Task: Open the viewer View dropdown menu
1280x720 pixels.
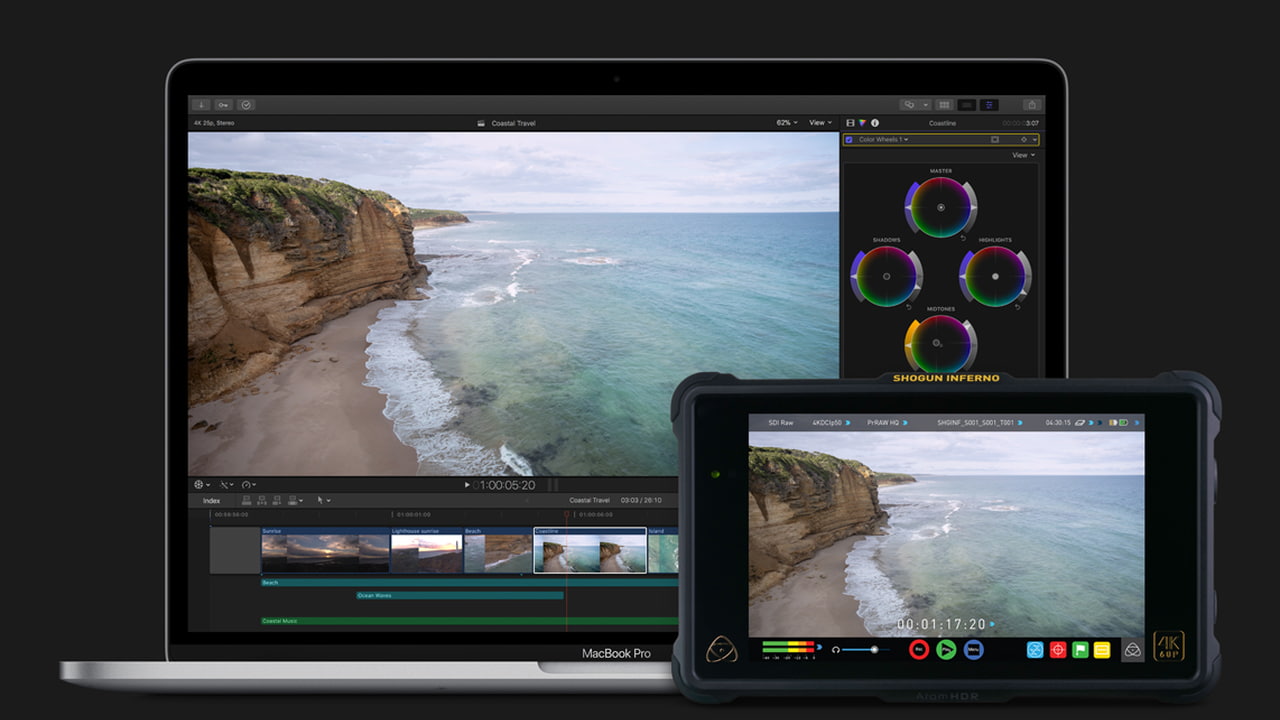Action: tap(821, 123)
